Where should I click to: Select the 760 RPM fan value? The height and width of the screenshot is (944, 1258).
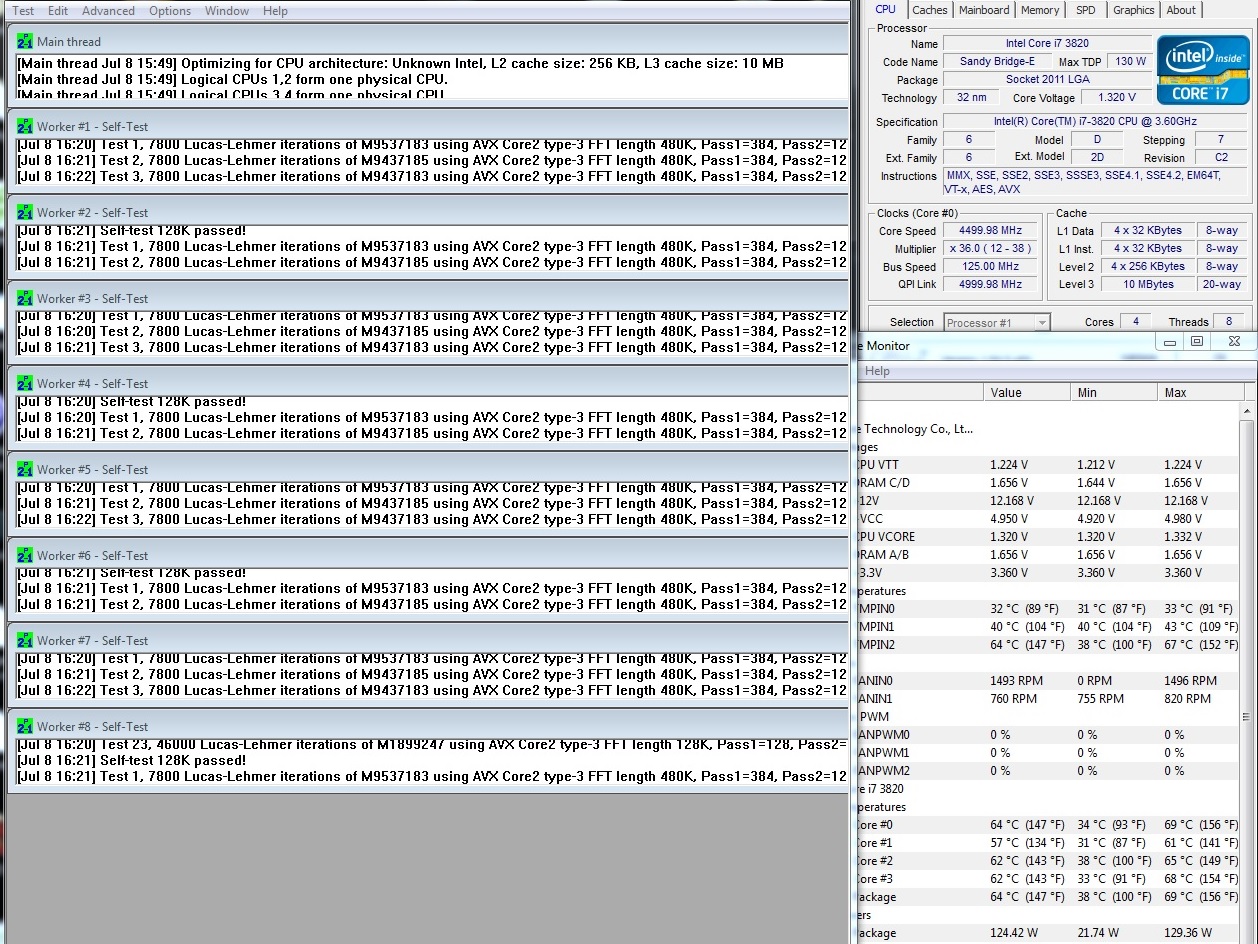click(1013, 699)
